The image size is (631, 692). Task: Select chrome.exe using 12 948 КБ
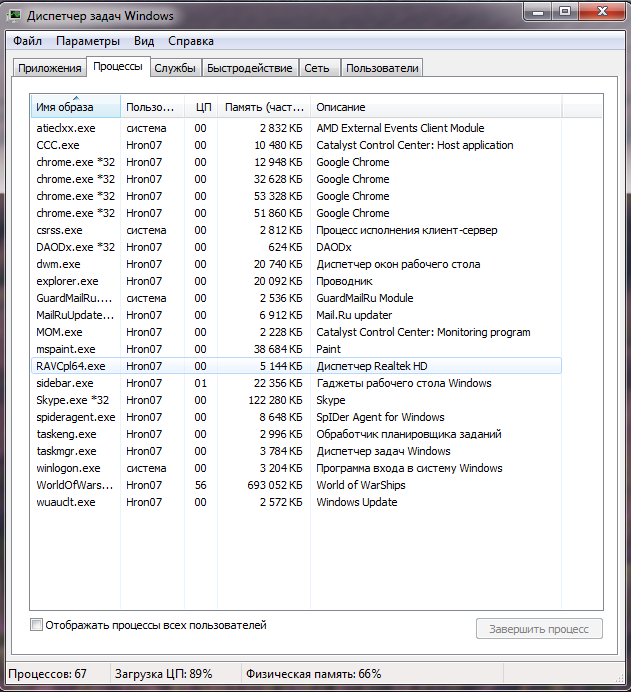[x=296, y=162]
